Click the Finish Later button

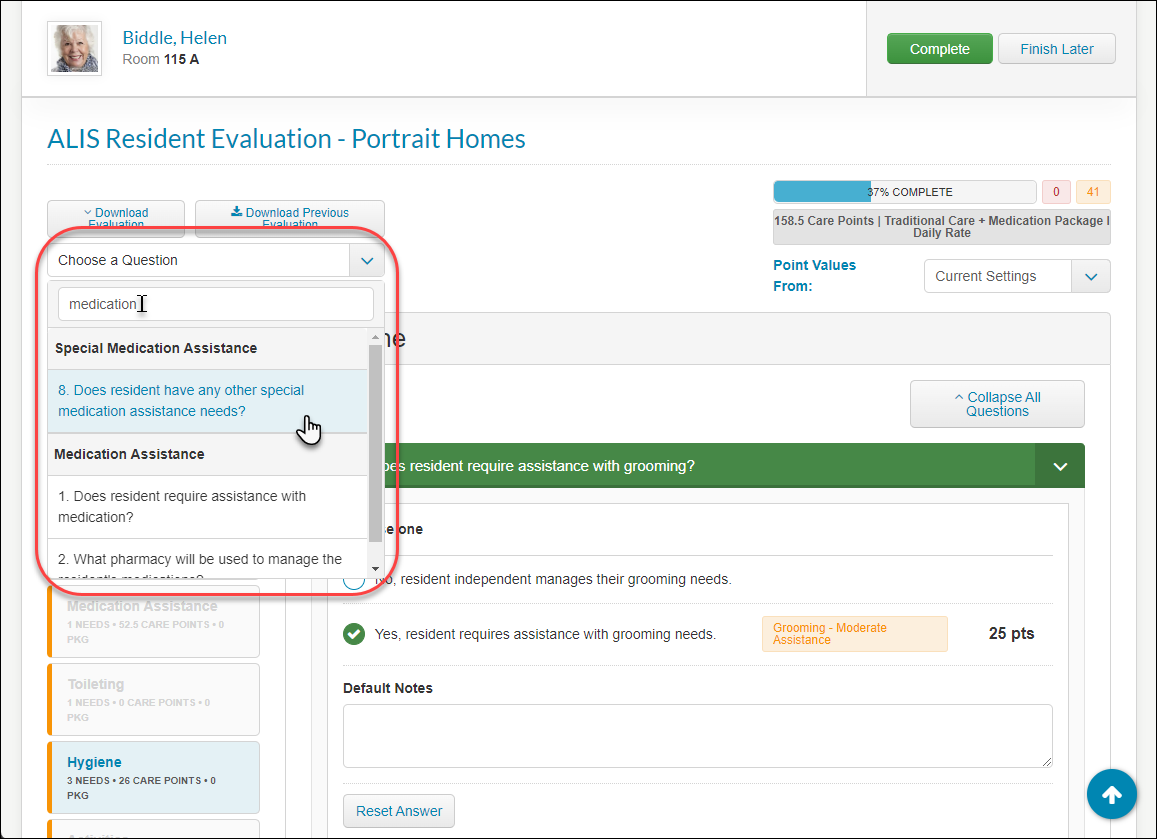(1056, 49)
